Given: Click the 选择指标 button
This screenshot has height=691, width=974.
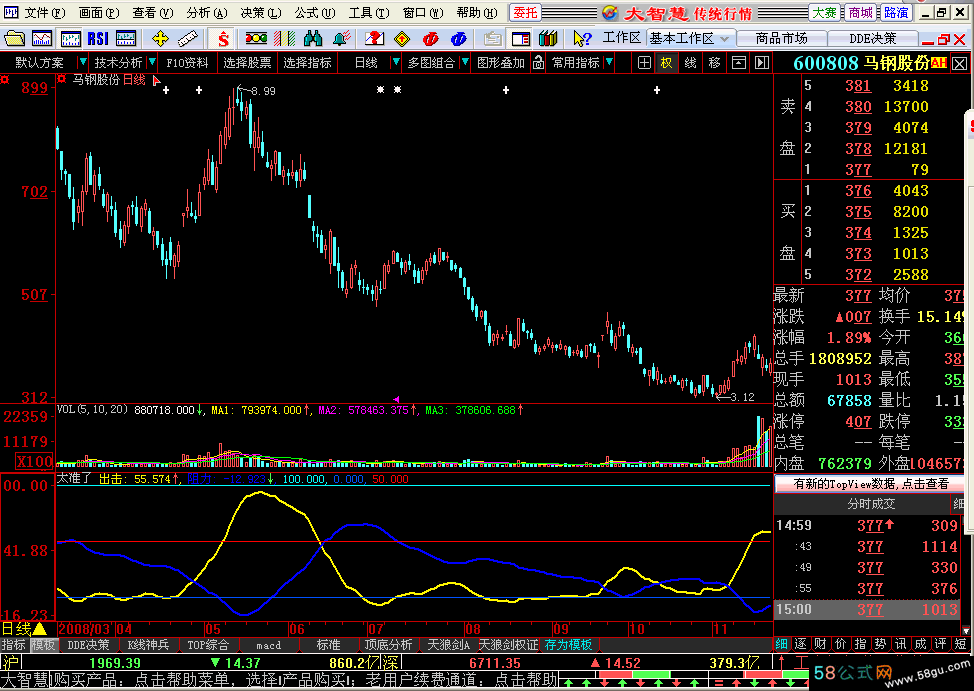Looking at the screenshot, I should 307,63.
